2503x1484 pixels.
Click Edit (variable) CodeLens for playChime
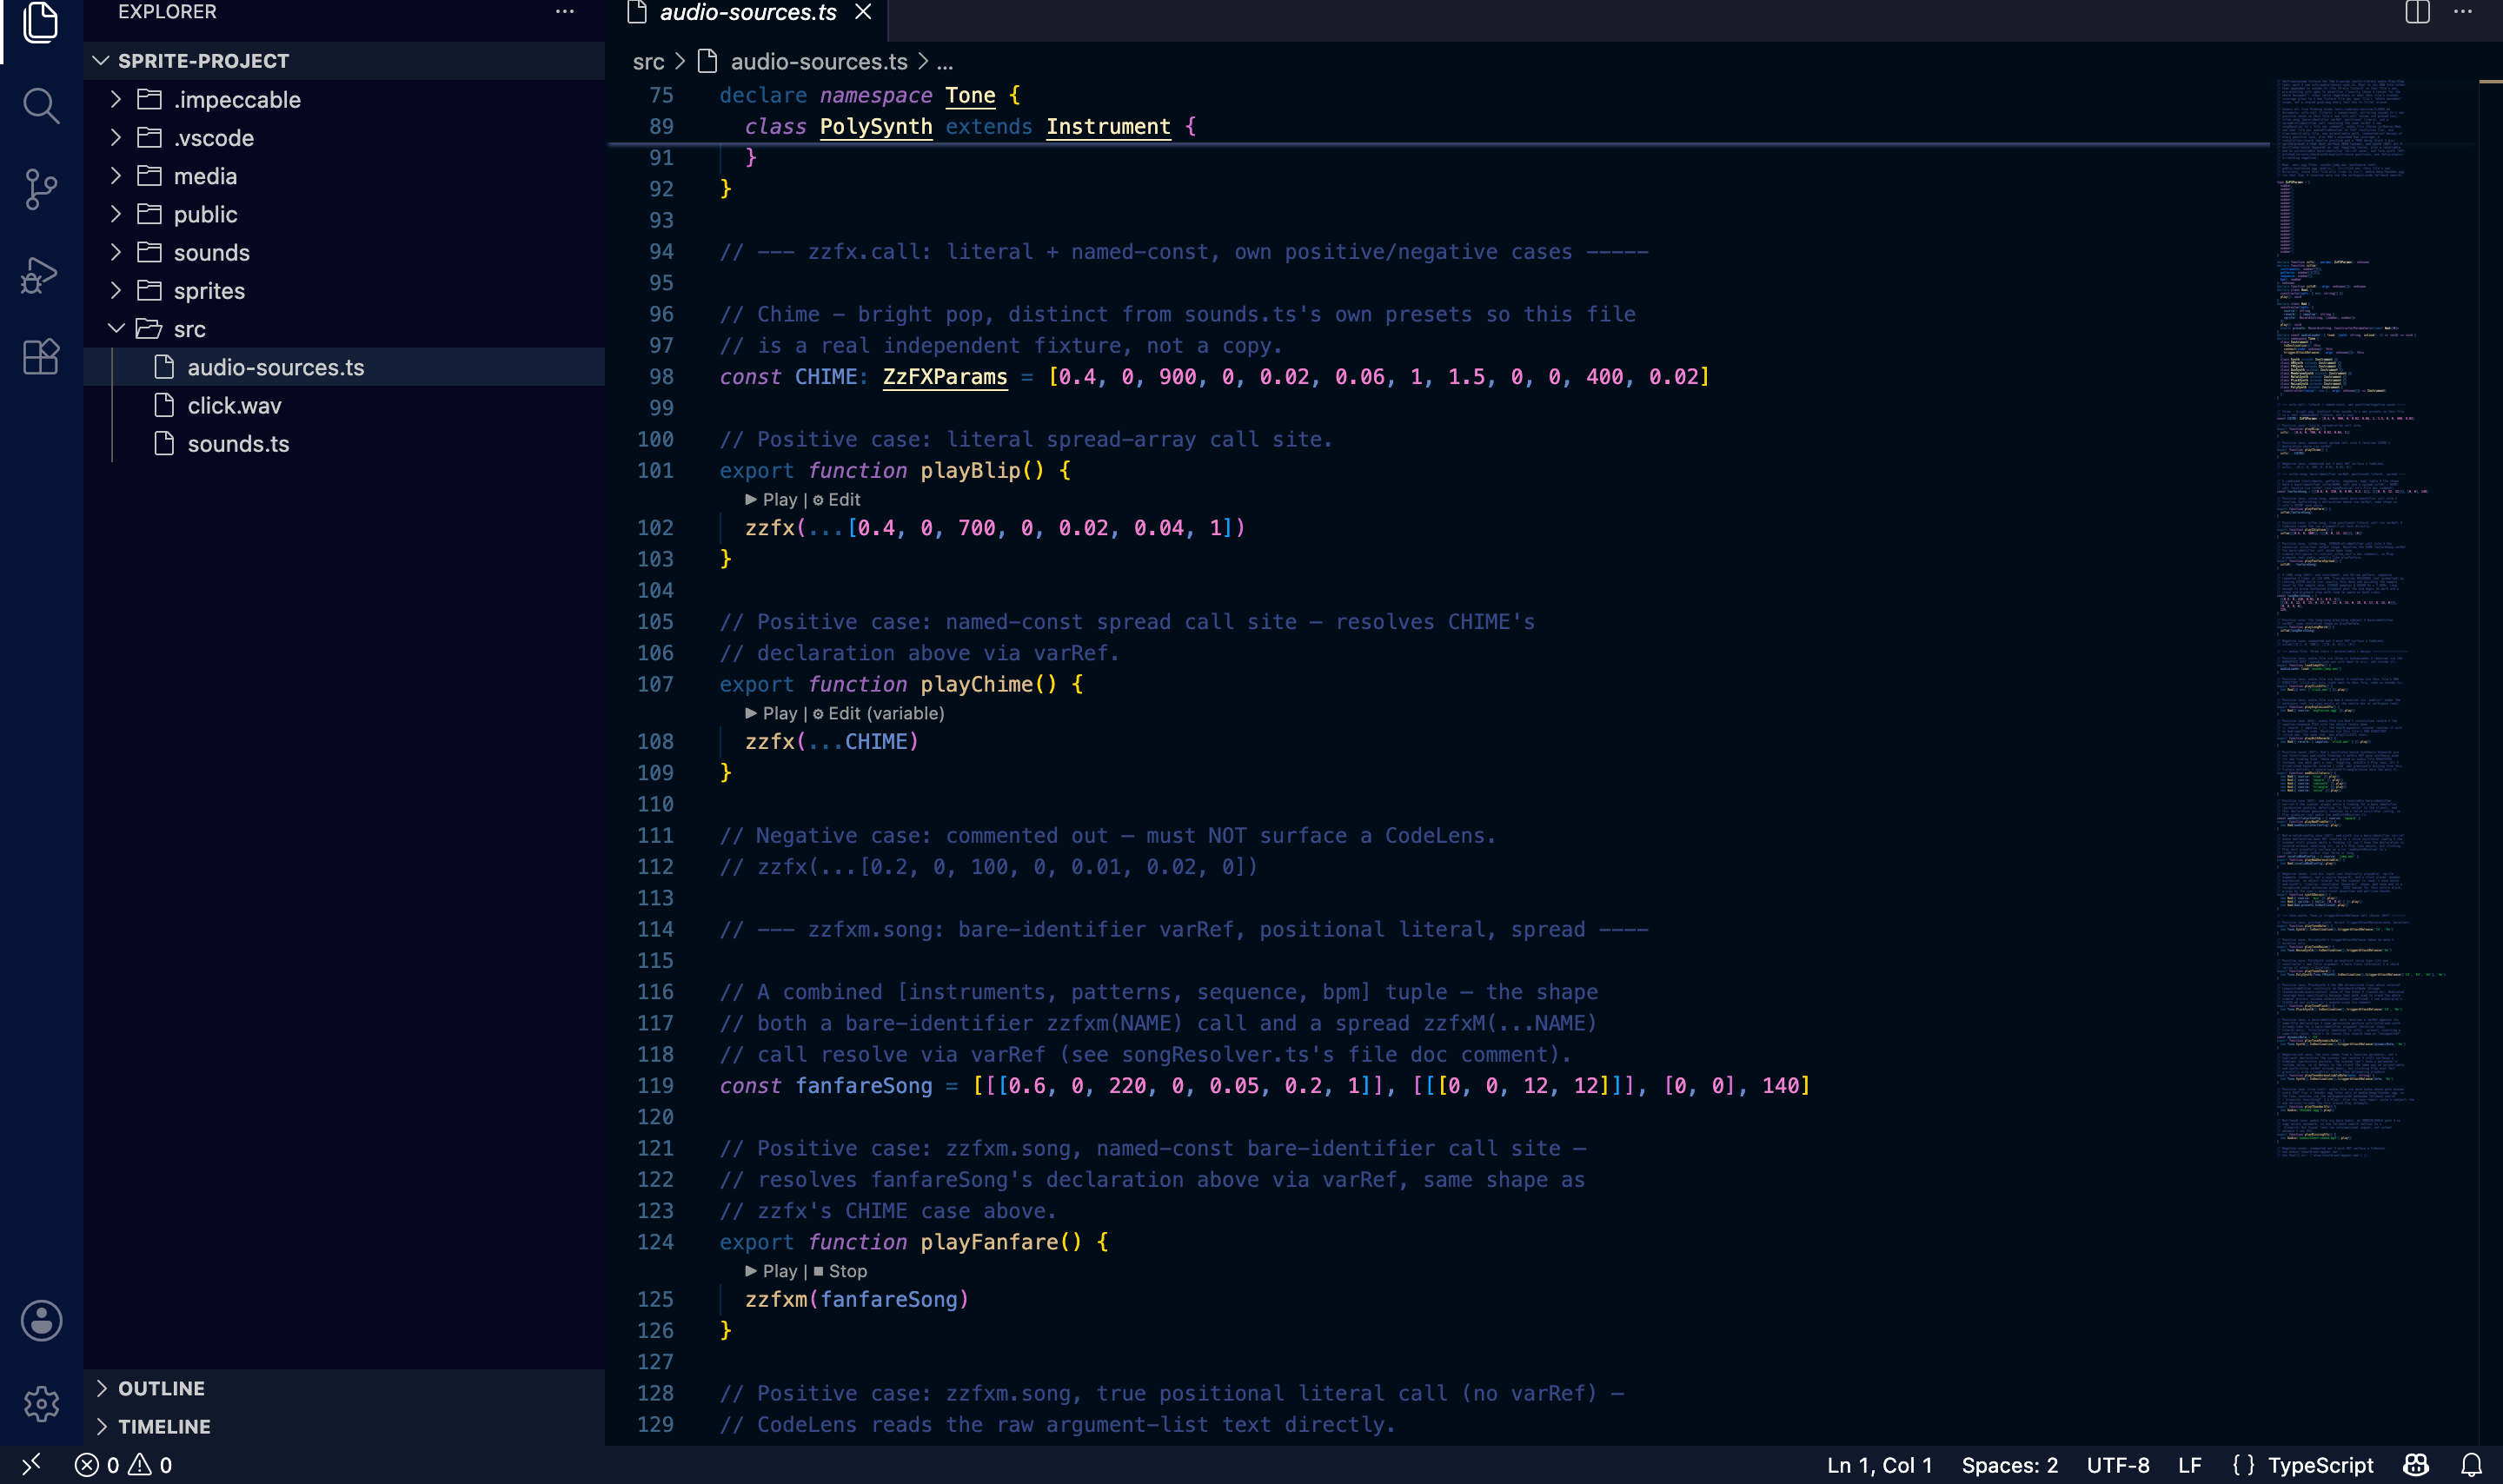click(x=878, y=713)
